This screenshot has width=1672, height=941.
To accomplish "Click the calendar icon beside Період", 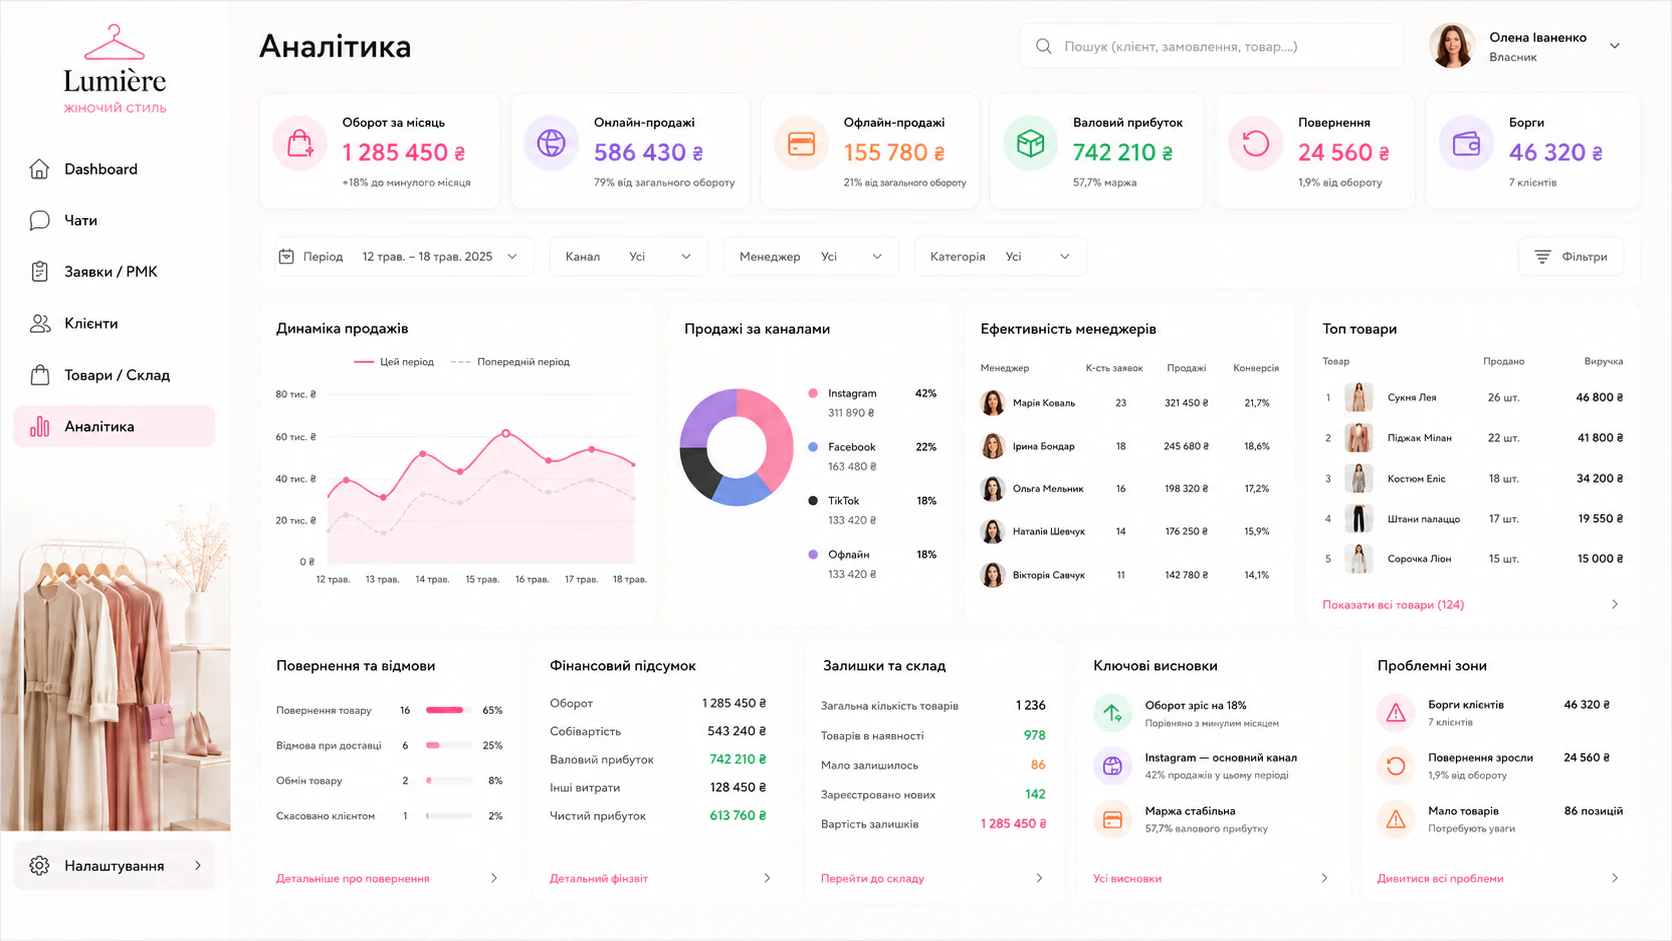I will coord(286,256).
